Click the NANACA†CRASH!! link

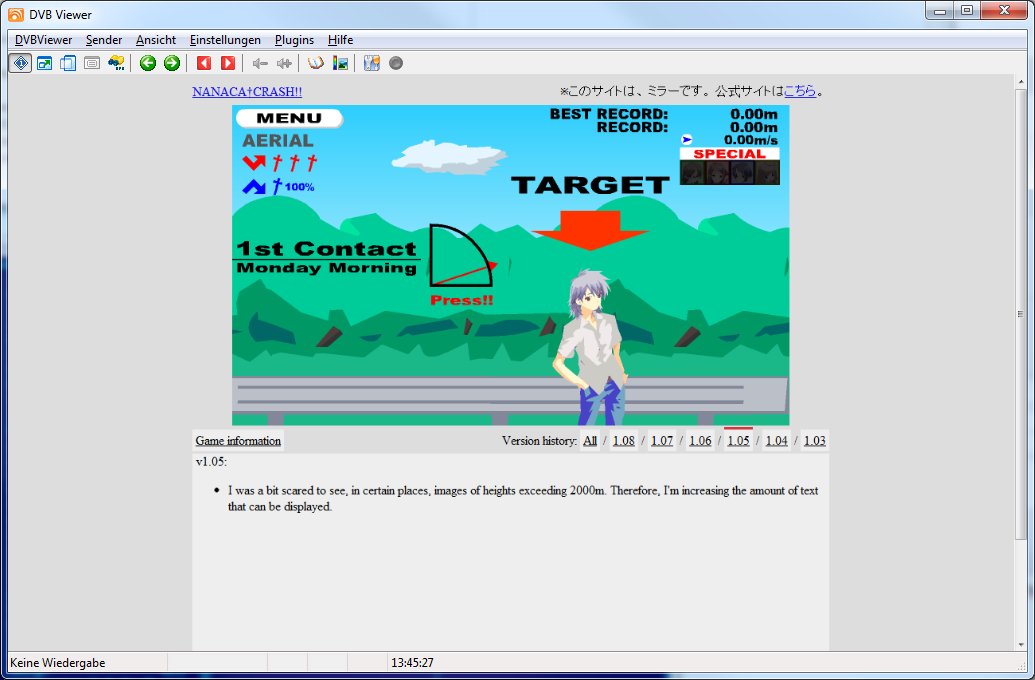tap(247, 91)
